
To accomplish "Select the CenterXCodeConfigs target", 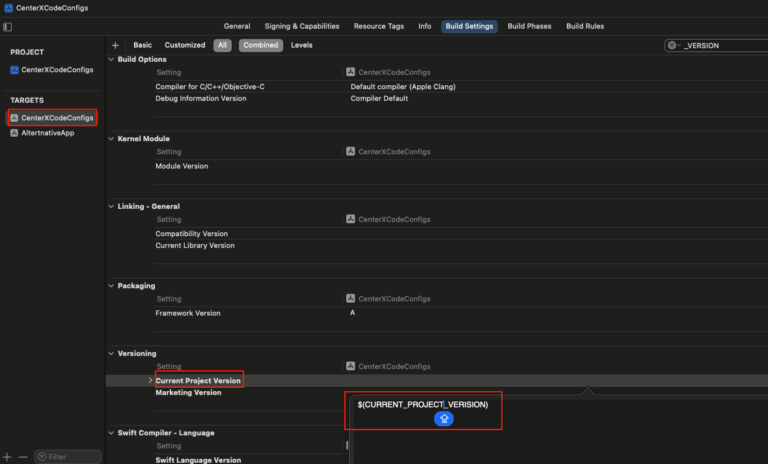I will (52, 118).
